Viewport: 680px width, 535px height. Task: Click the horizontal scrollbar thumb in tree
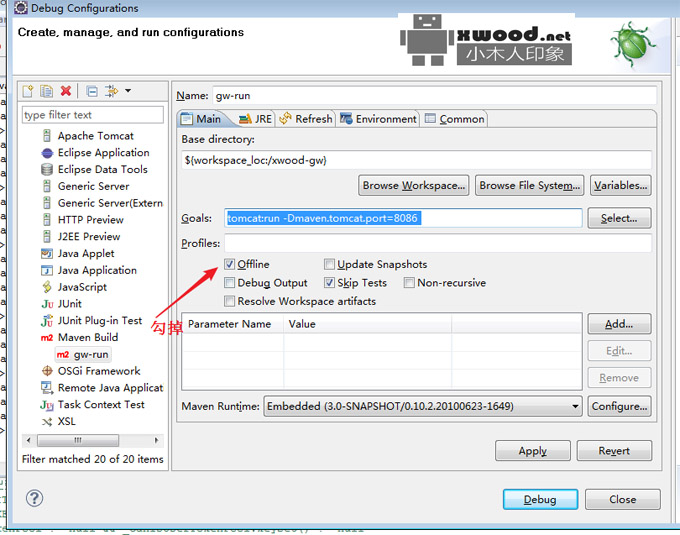(x=78, y=440)
